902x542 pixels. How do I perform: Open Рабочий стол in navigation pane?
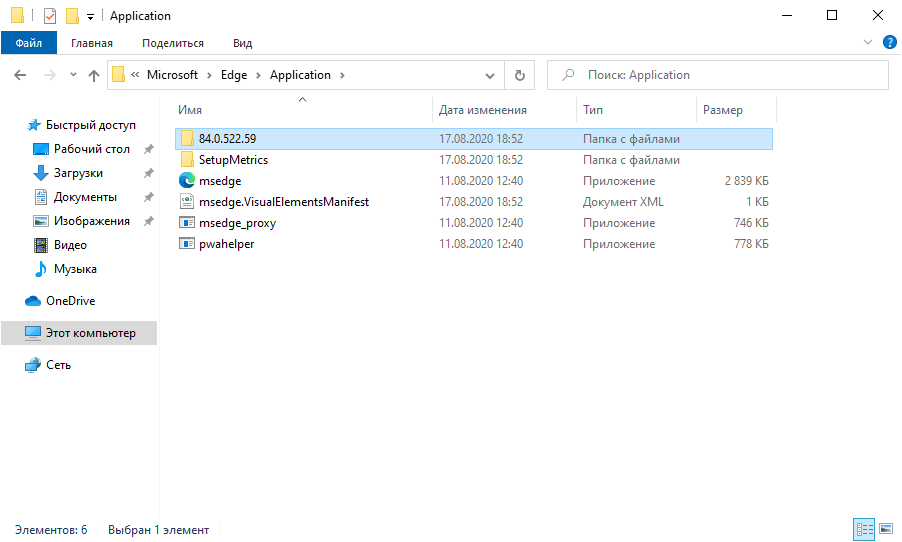tap(92, 149)
